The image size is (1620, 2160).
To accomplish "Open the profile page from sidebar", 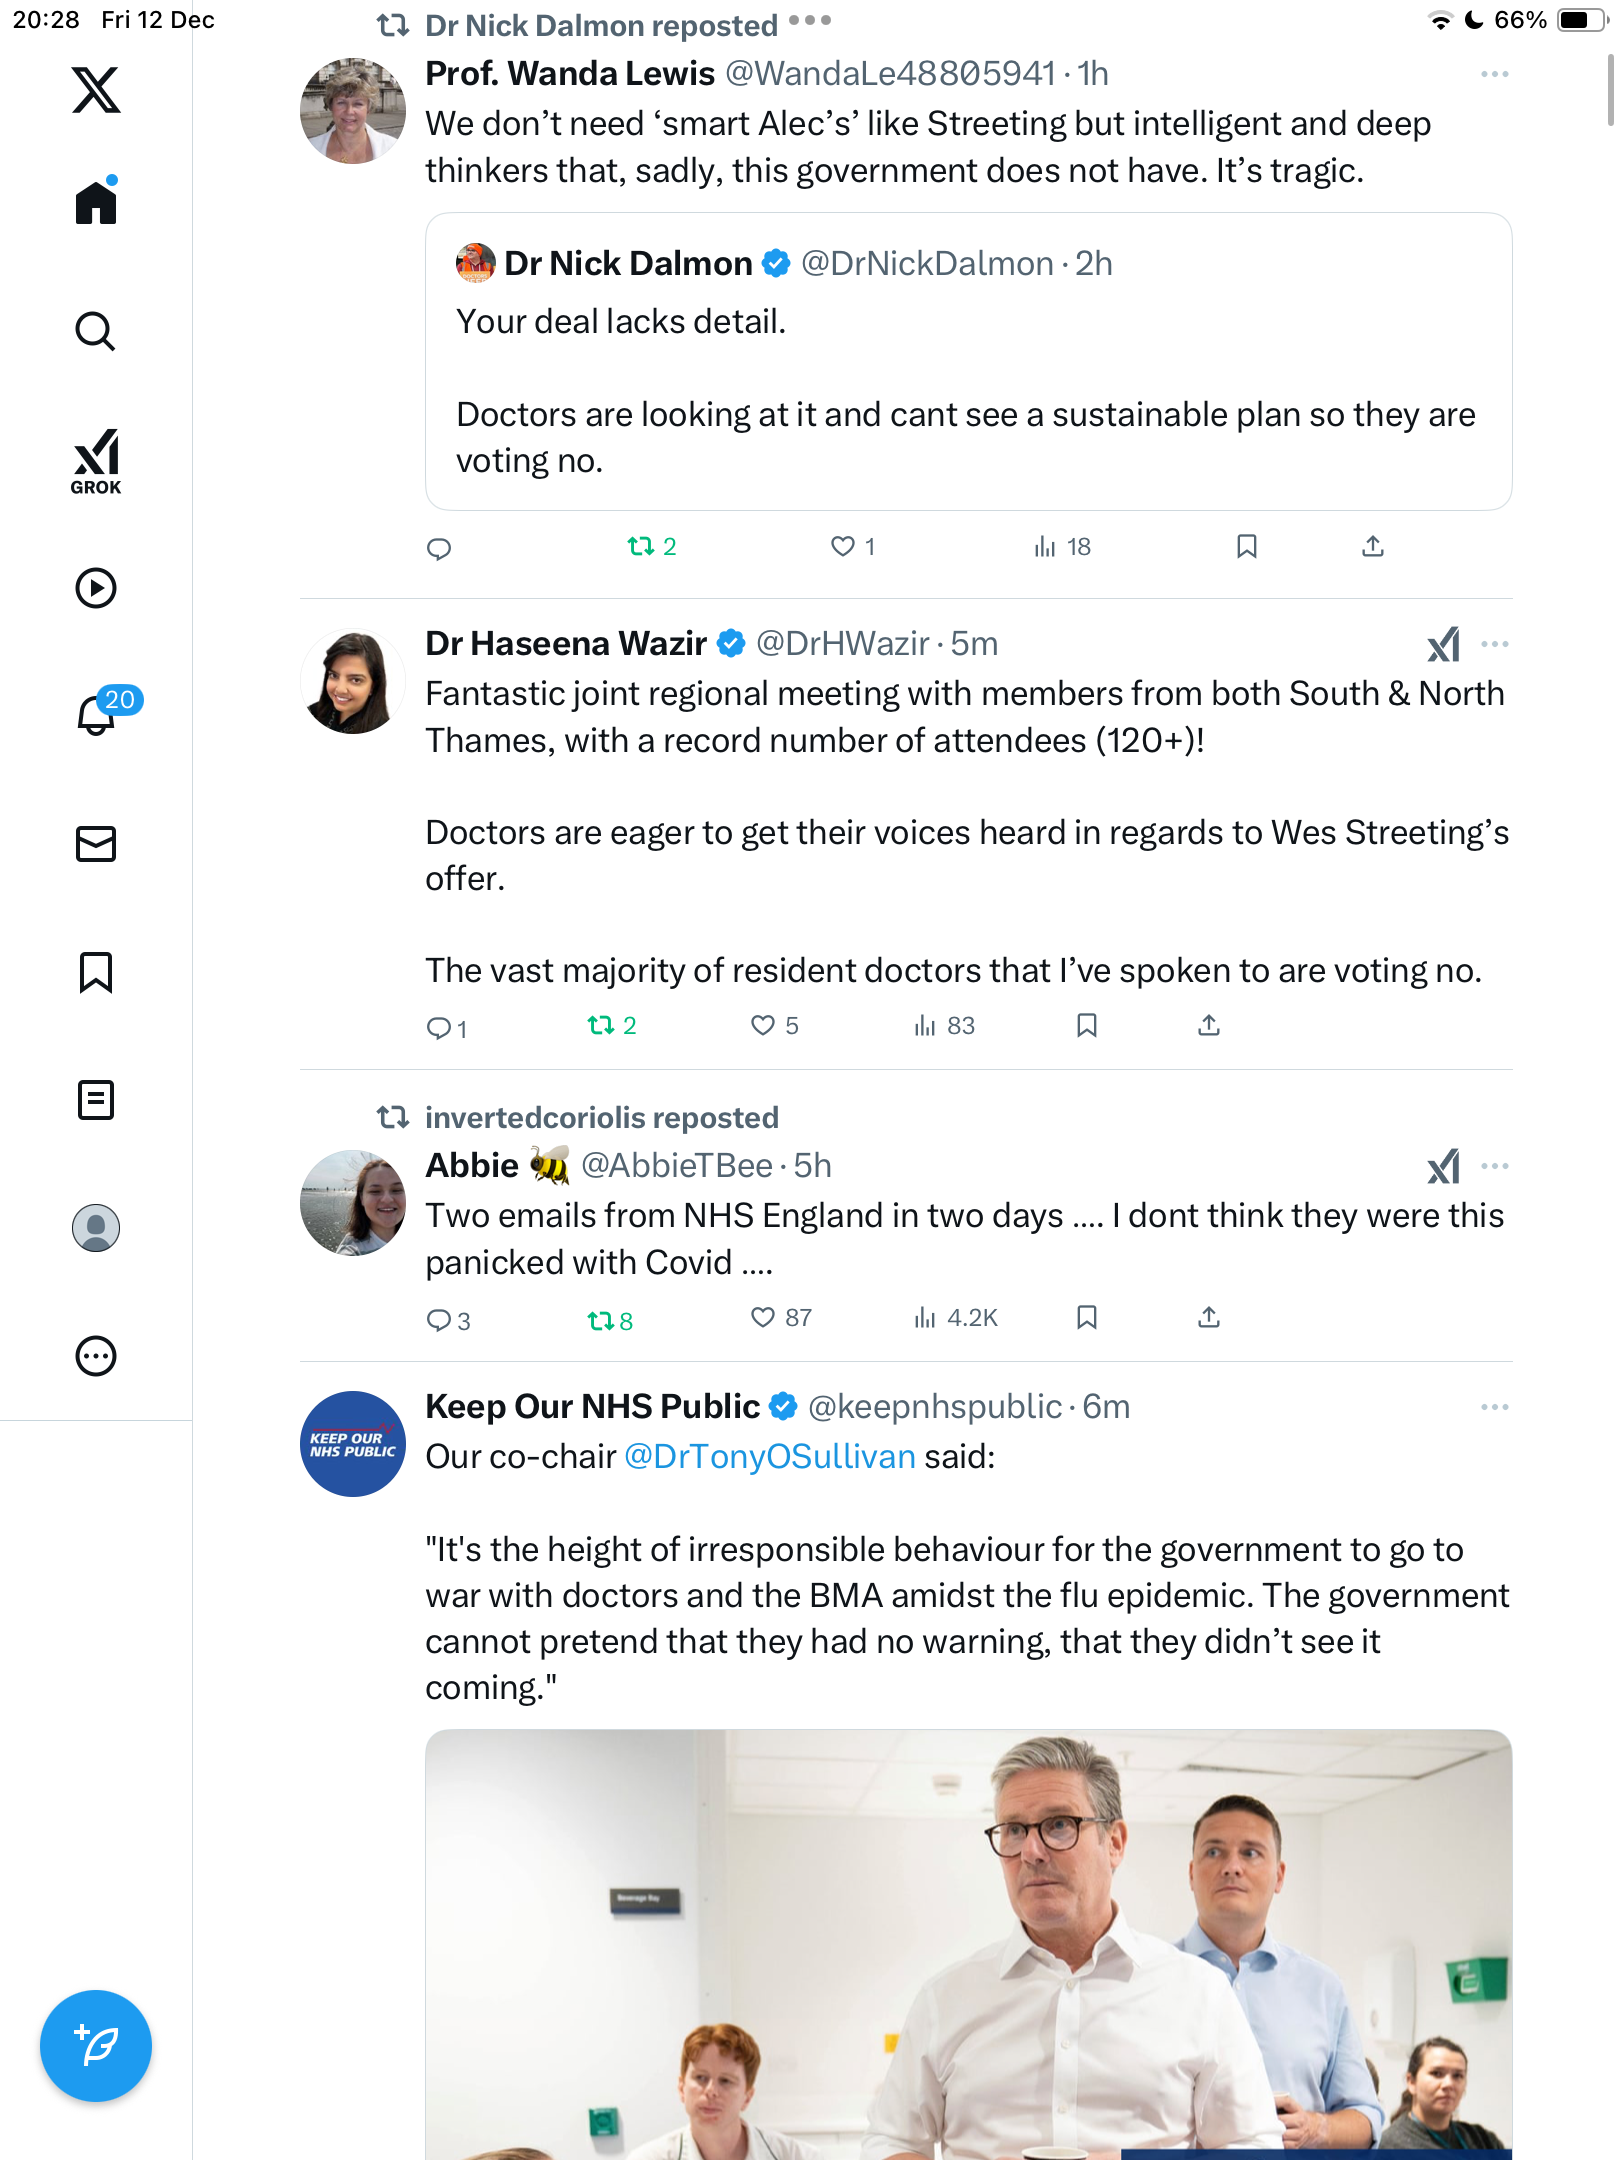I will [96, 1228].
